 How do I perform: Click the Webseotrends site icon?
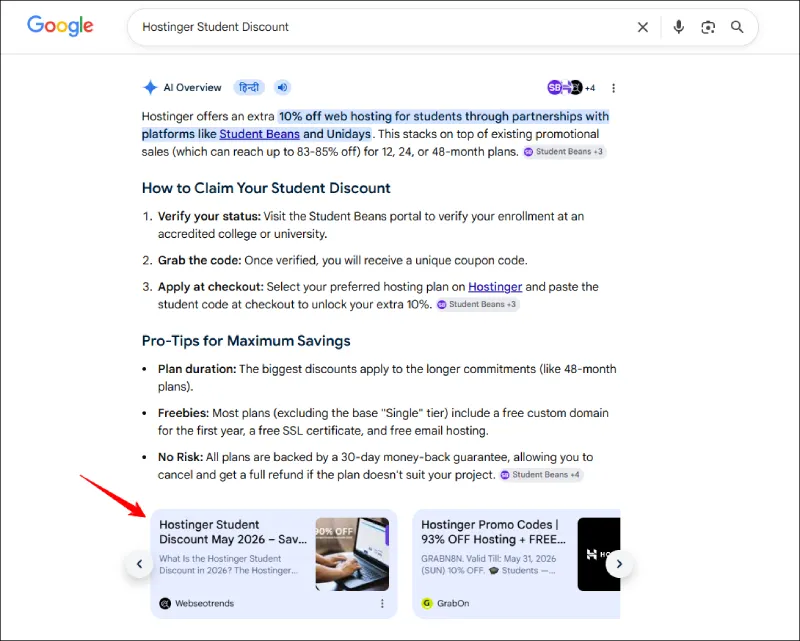point(165,603)
